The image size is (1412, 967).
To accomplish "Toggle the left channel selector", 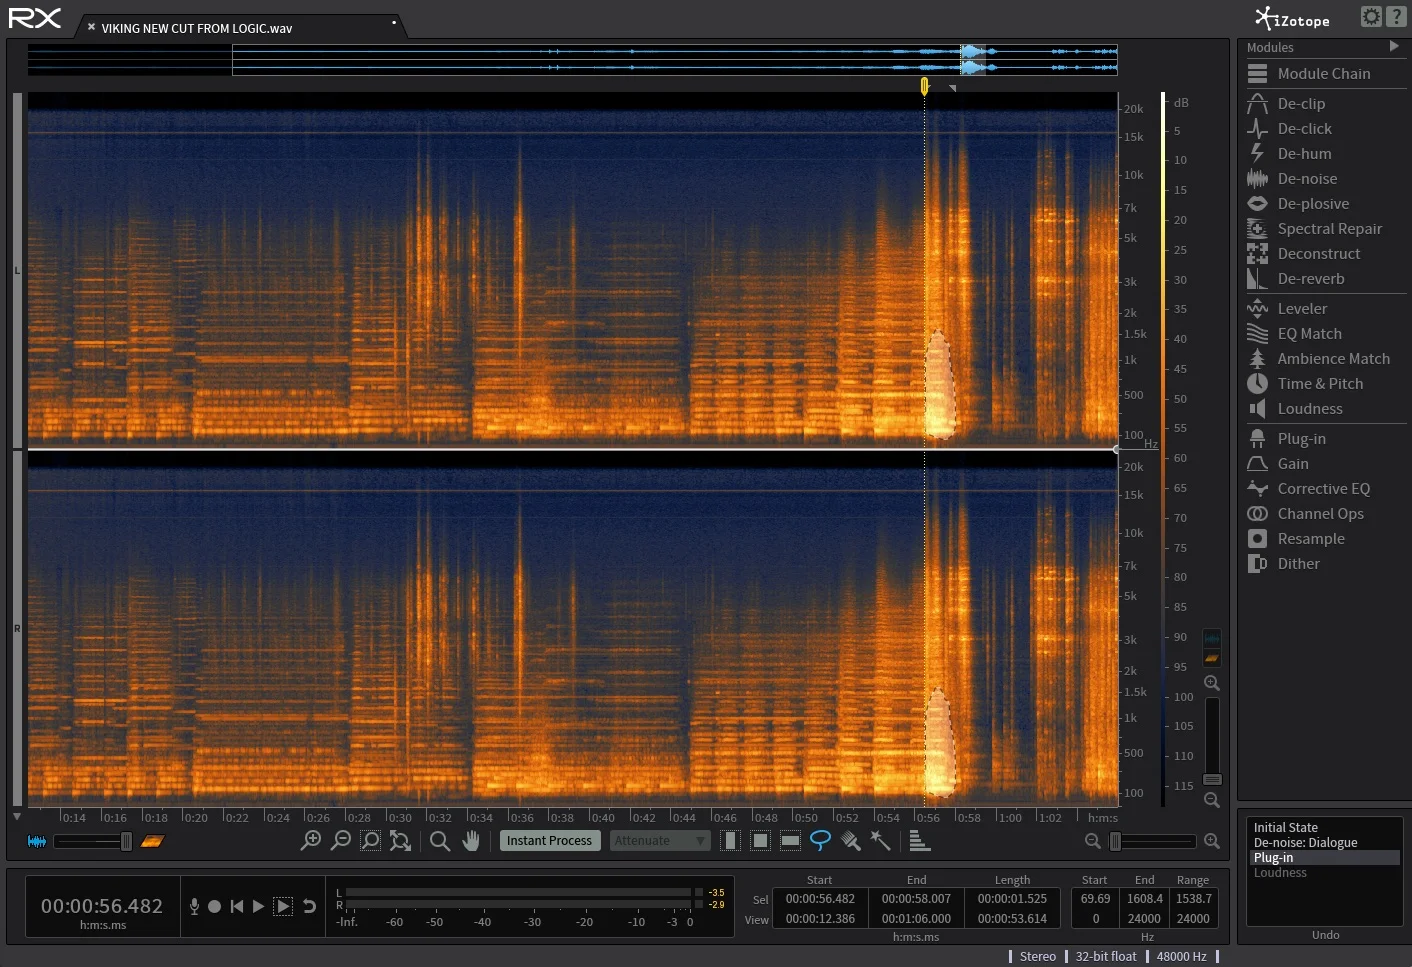I will pyautogui.click(x=17, y=271).
